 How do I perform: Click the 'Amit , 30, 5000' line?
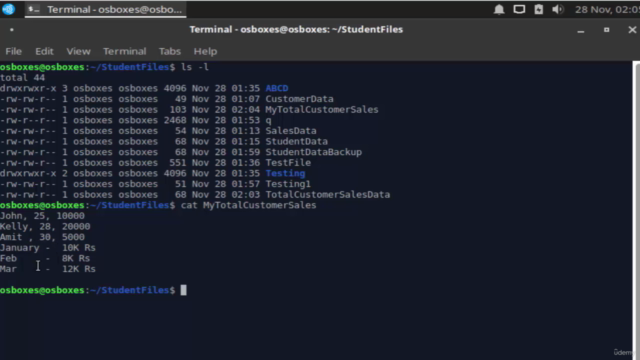tap(42, 237)
